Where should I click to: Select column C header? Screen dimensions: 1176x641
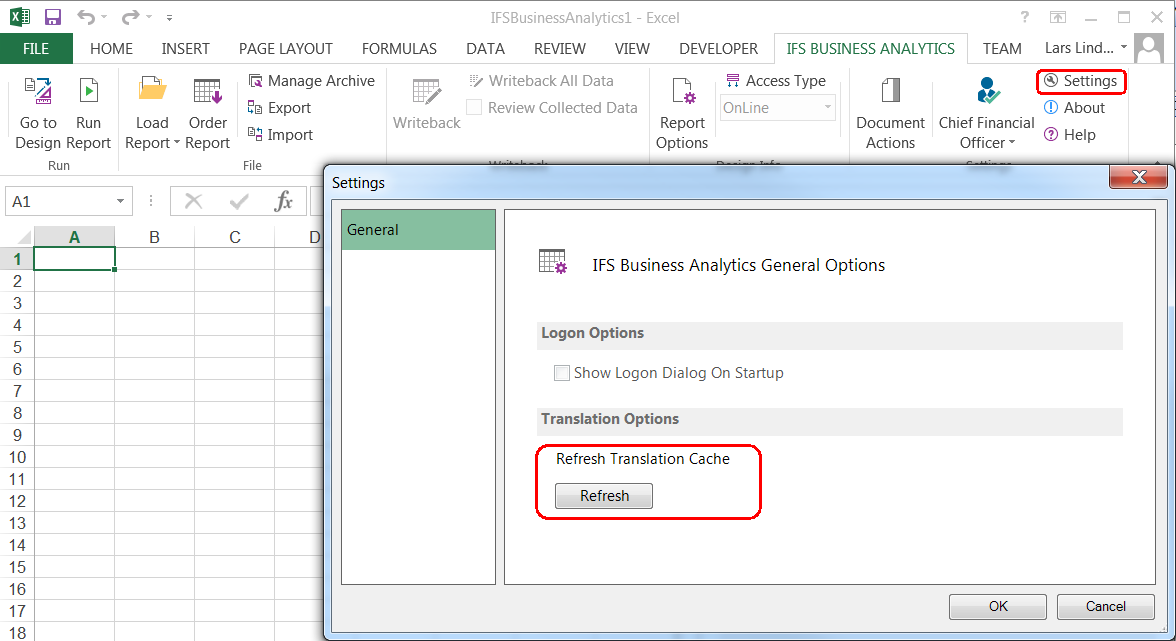pyautogui.click(x=235, y=237)
